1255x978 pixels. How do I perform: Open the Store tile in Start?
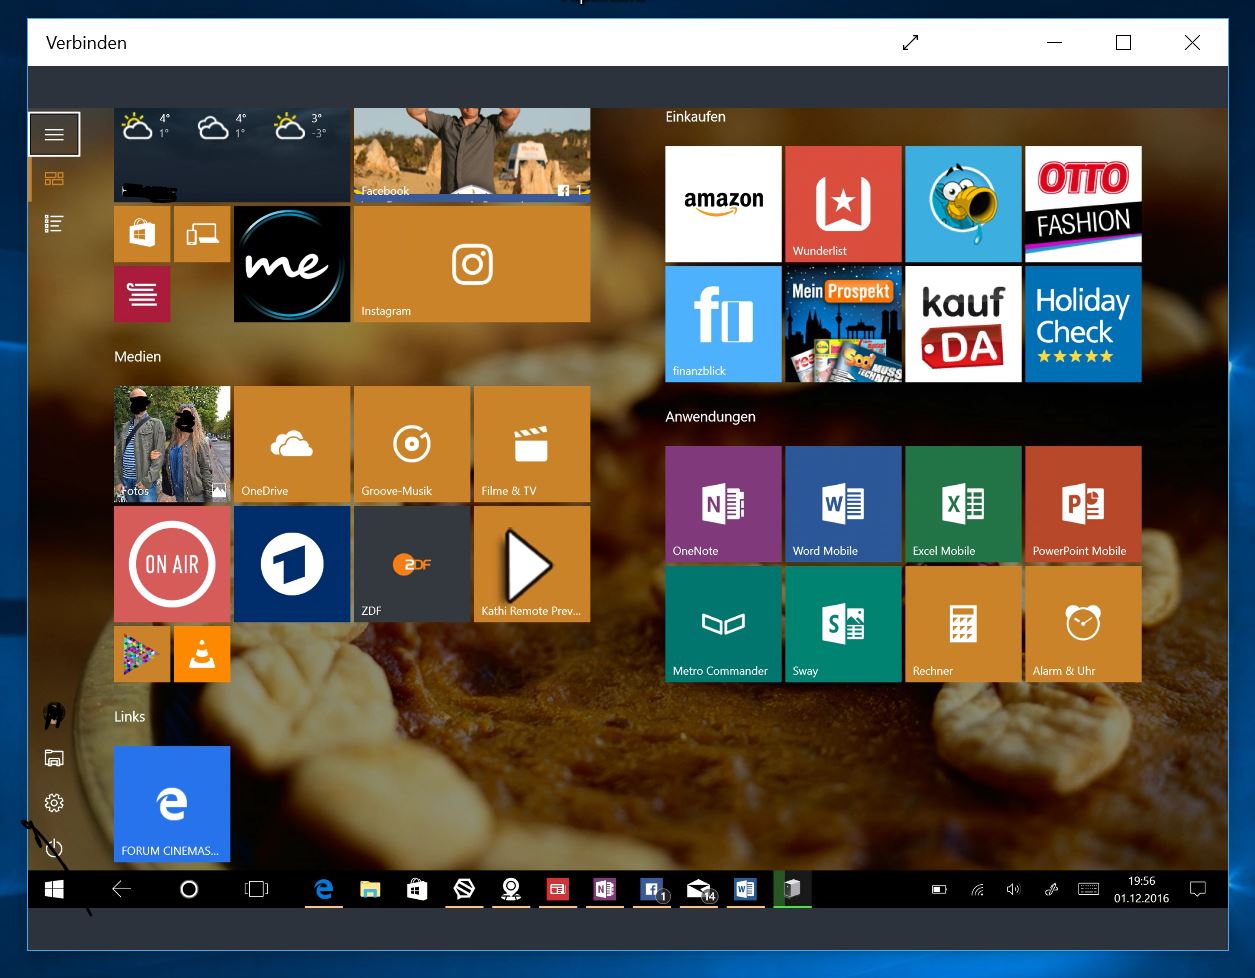[142, 234]
